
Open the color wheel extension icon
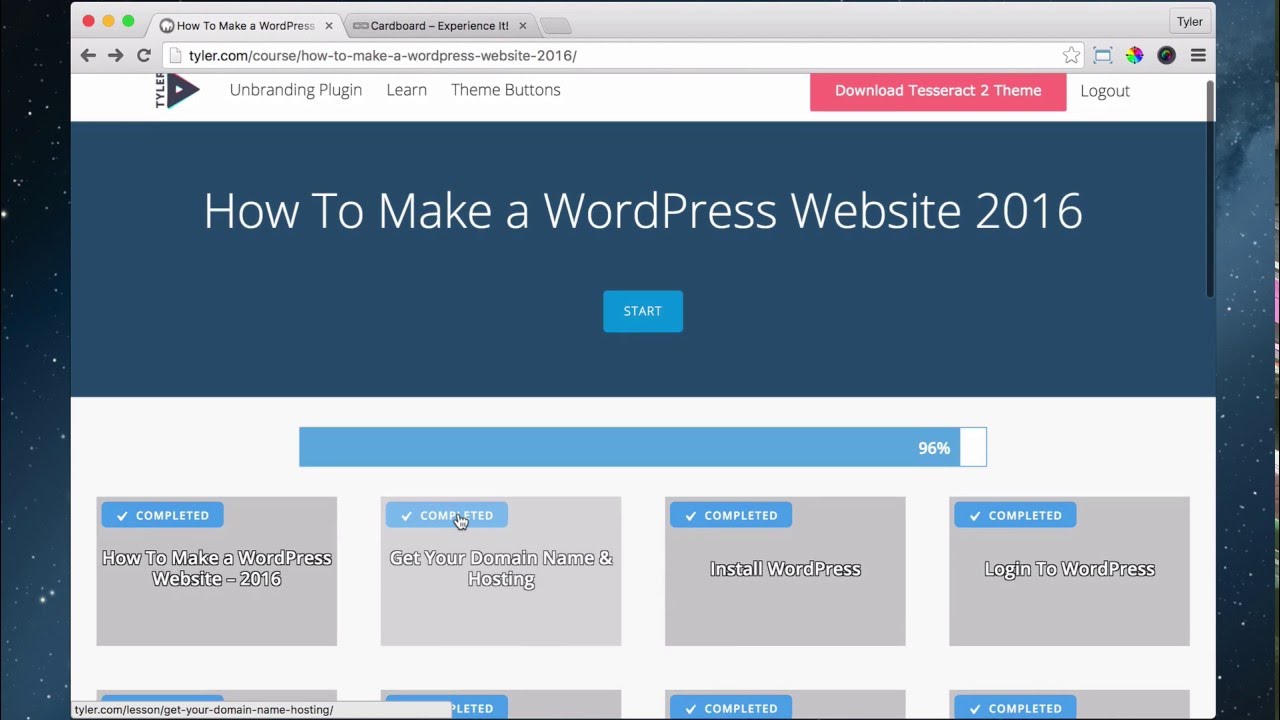[x=1134, y=56]
